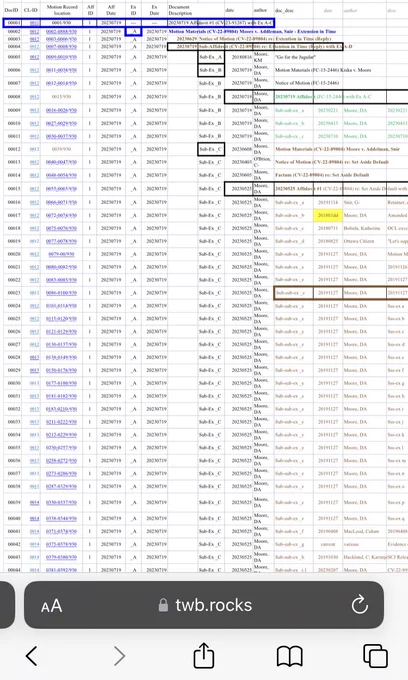The height and width of the screenshot is (680, 408).
Task: Open the CL-ID 0012 link in row 00002
Action: pyautogui.click(x=34, y=32)
